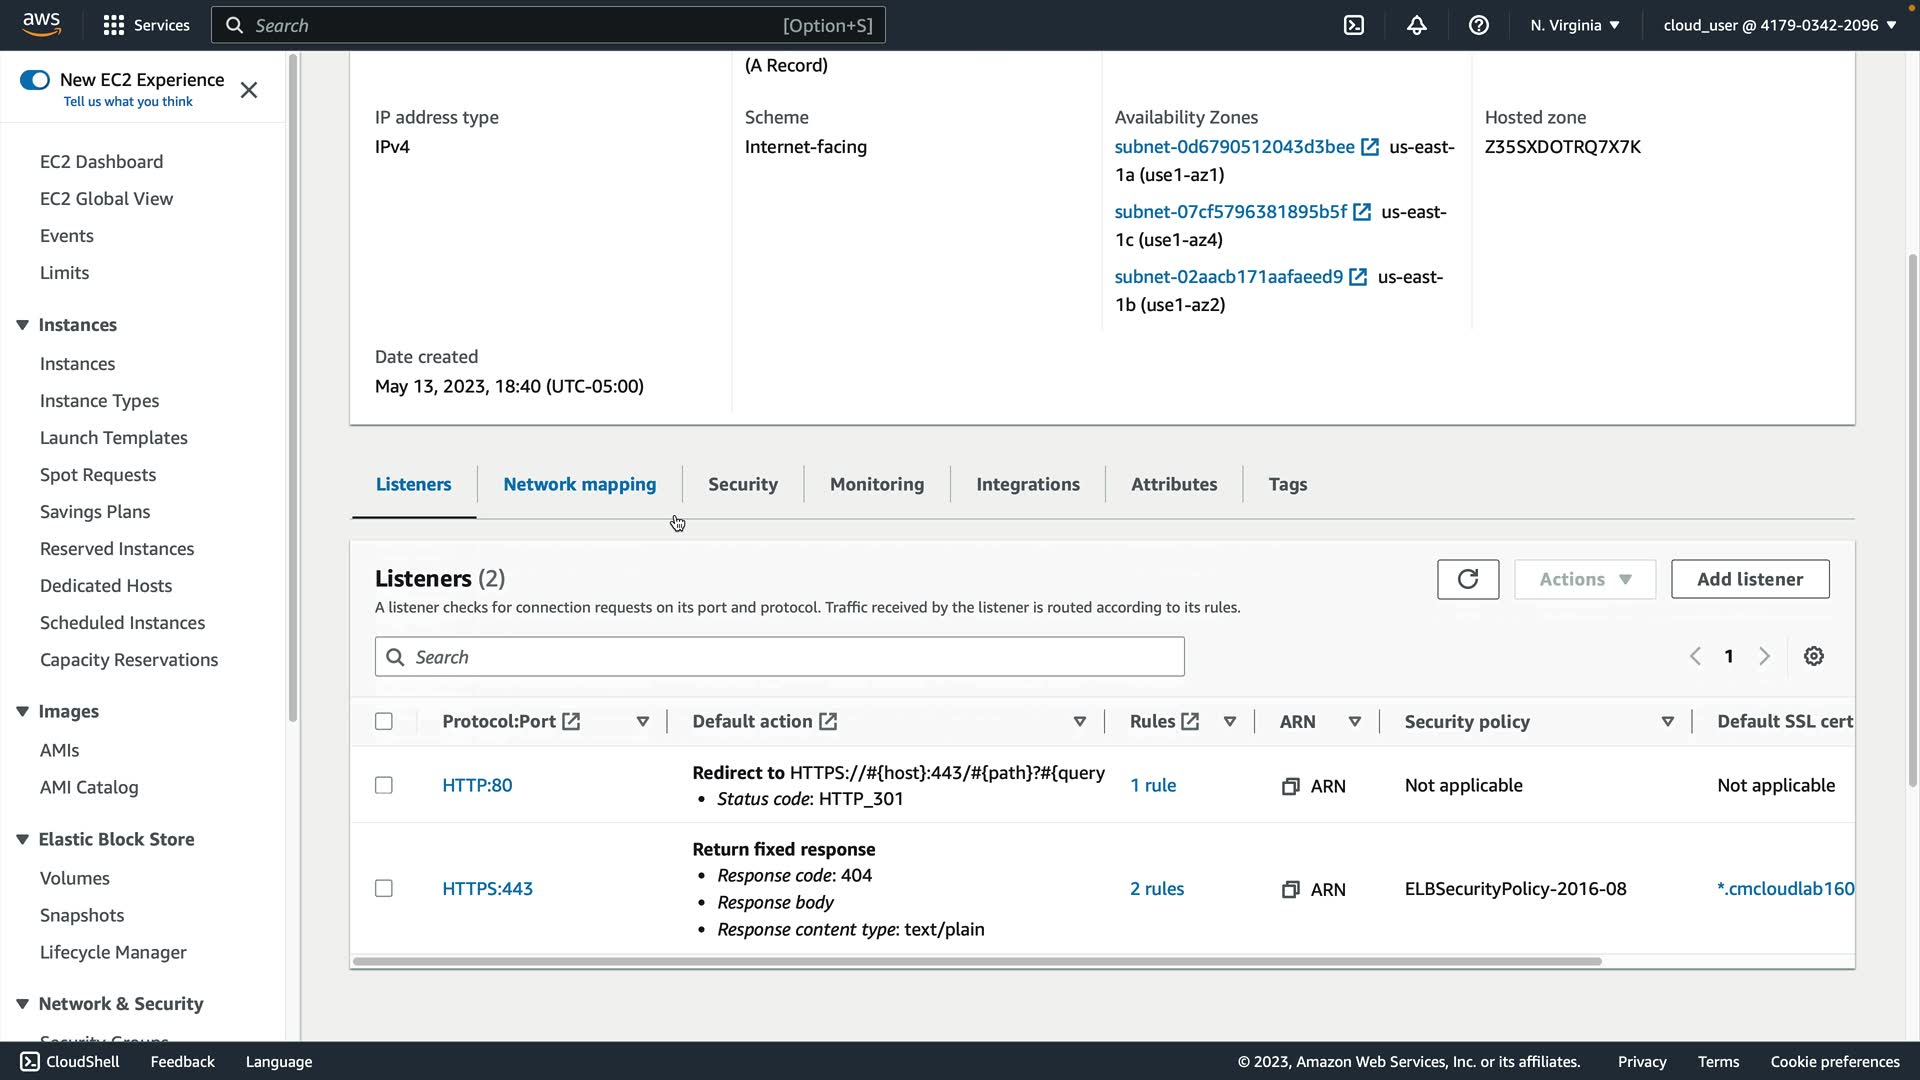This screenshot has width=1920, height=1080.
Task: Select the HTTP:80 listener checkbox
Action: click(384, 785)
